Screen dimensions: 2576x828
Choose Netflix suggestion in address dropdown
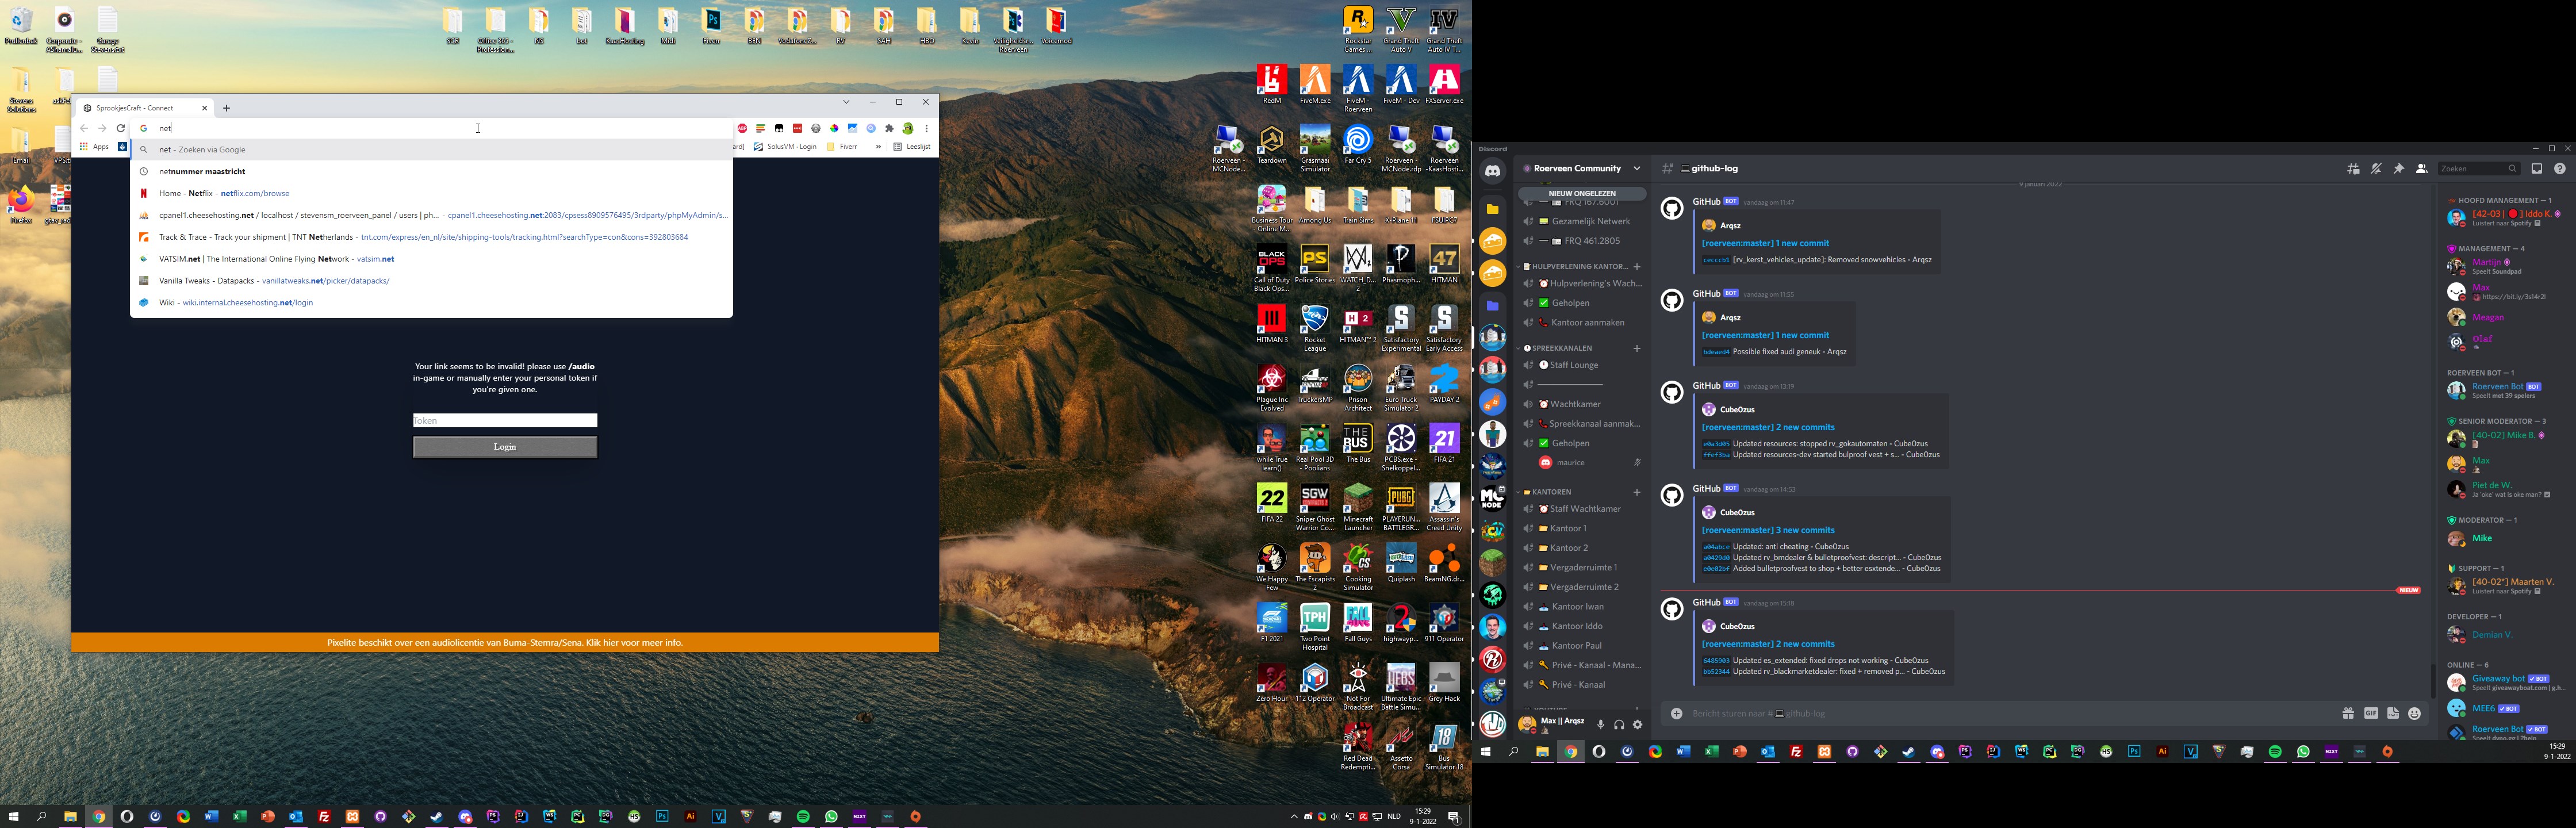click(224, 193)
